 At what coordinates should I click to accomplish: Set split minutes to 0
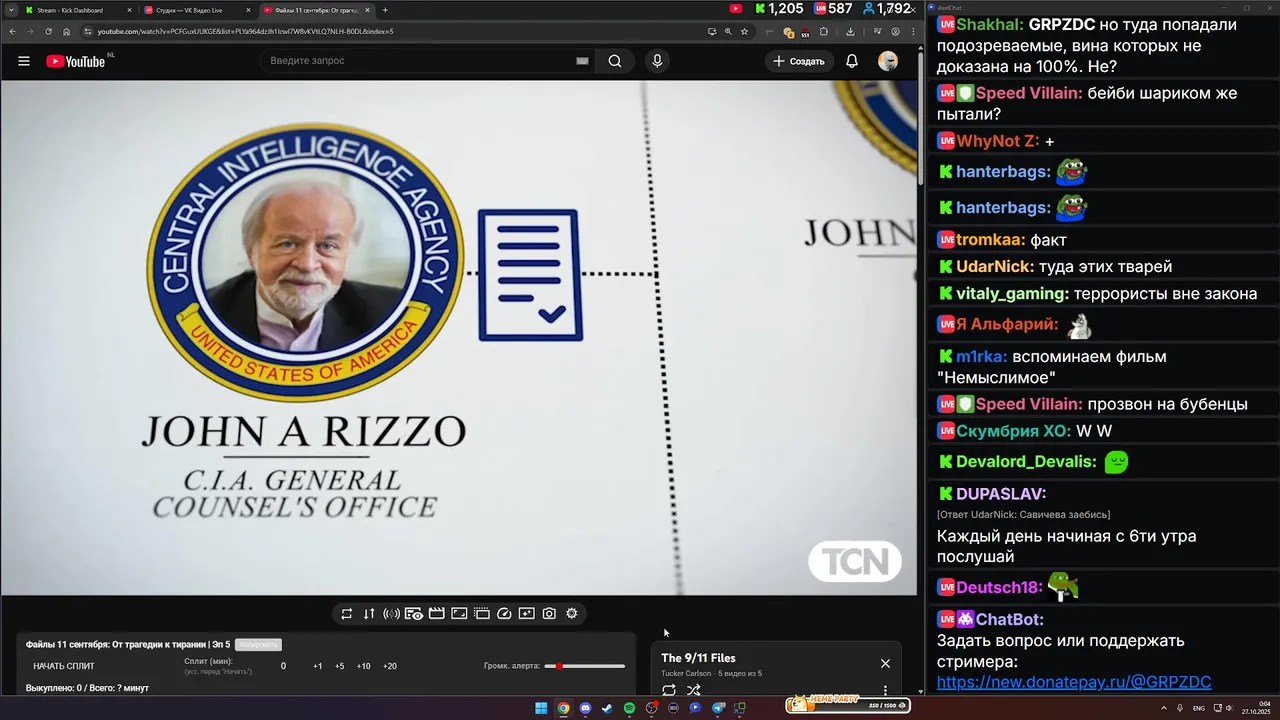click(283, 666)
